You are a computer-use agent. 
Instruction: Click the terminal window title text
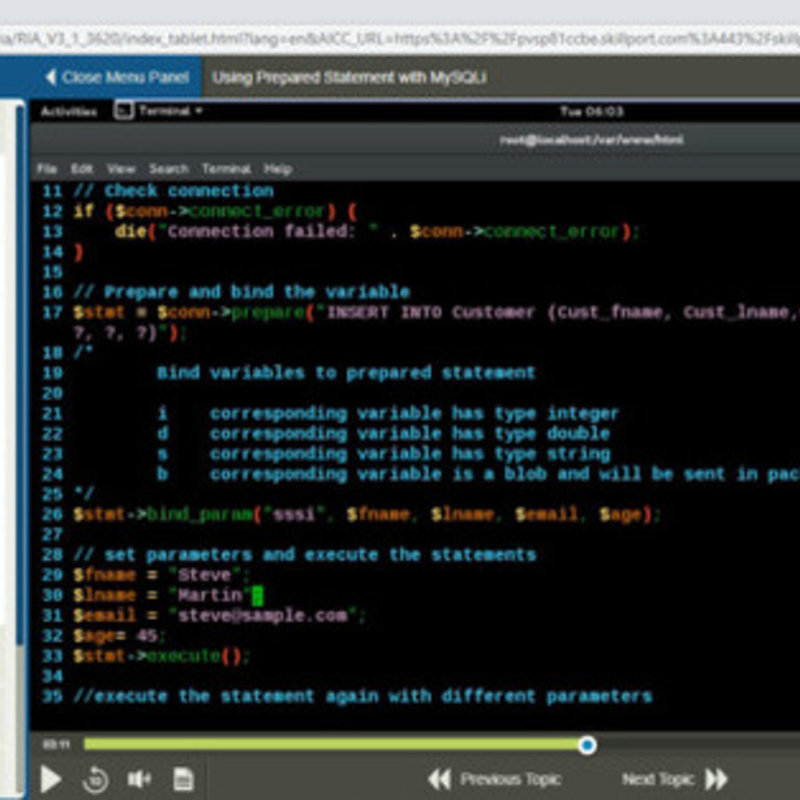click(x=591, y=140)
